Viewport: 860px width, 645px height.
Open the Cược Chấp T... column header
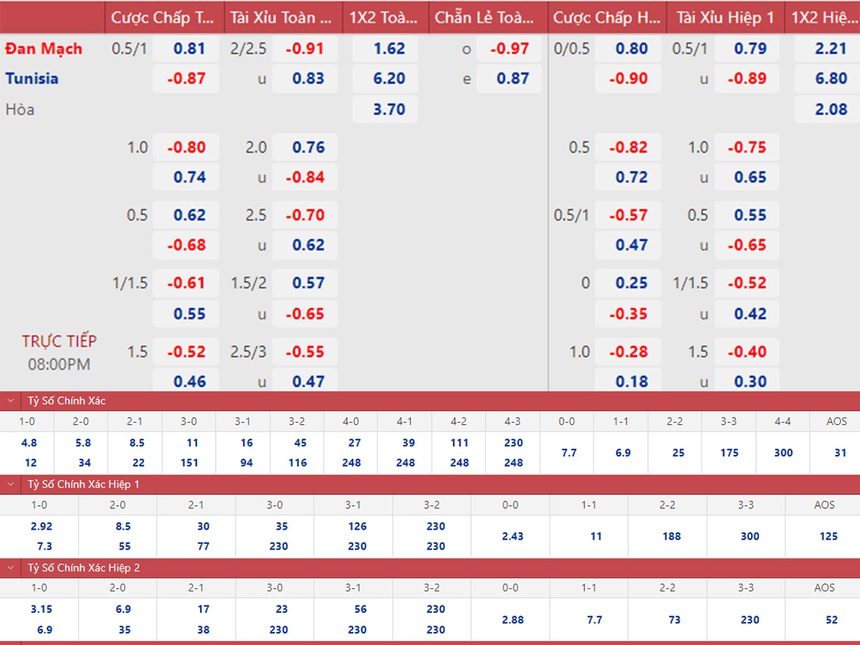(162, 18)
